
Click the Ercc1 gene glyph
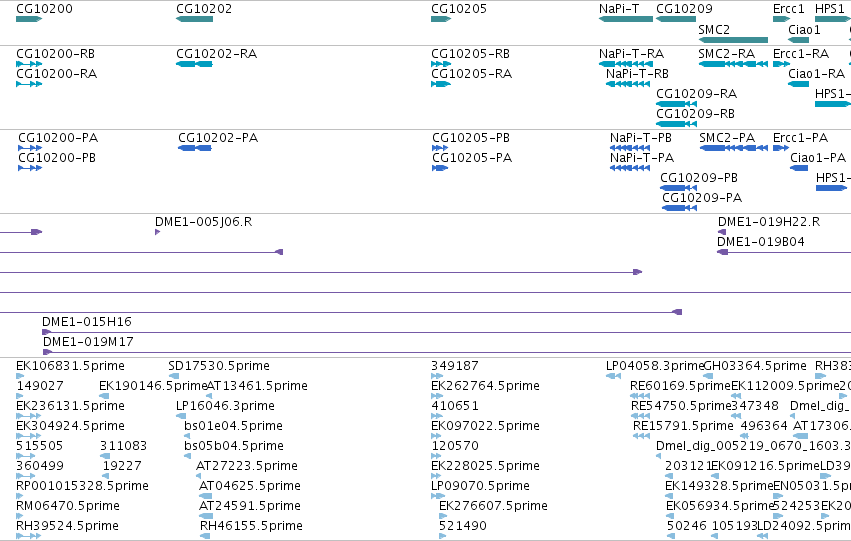pyautogui.click(x=782, y=19)
